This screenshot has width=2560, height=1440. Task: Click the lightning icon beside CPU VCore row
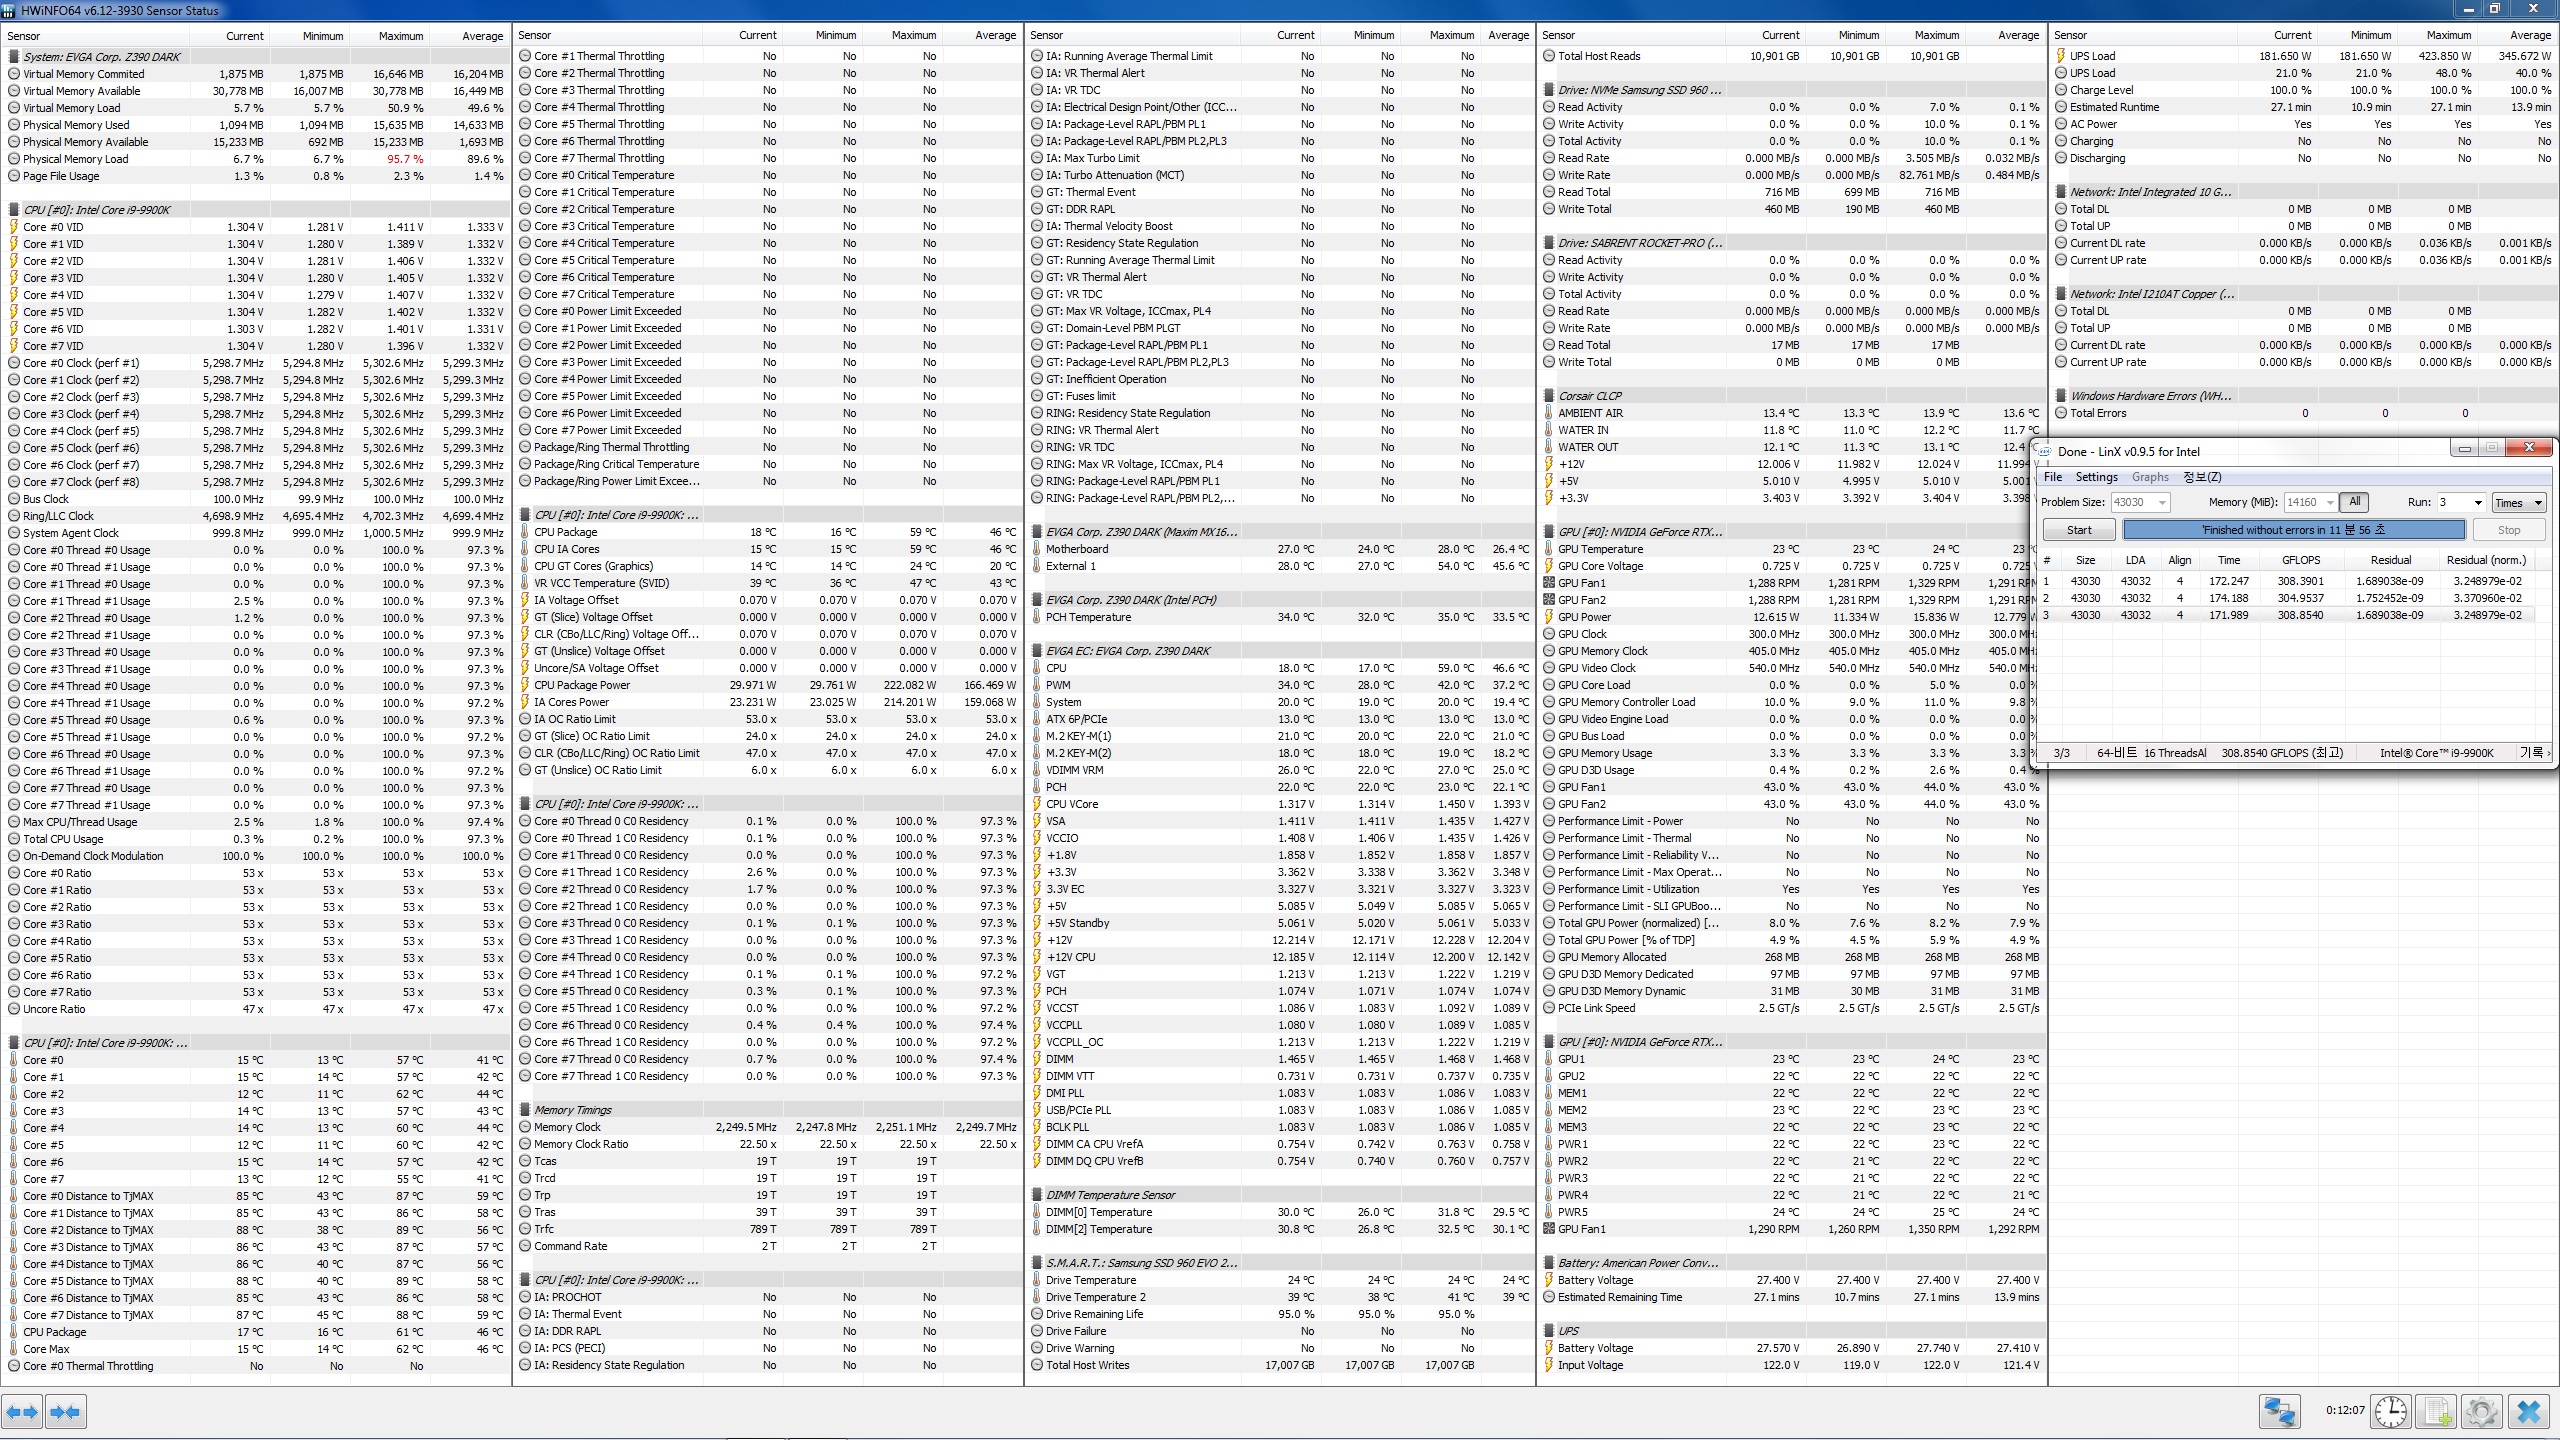click(1037, 804)
